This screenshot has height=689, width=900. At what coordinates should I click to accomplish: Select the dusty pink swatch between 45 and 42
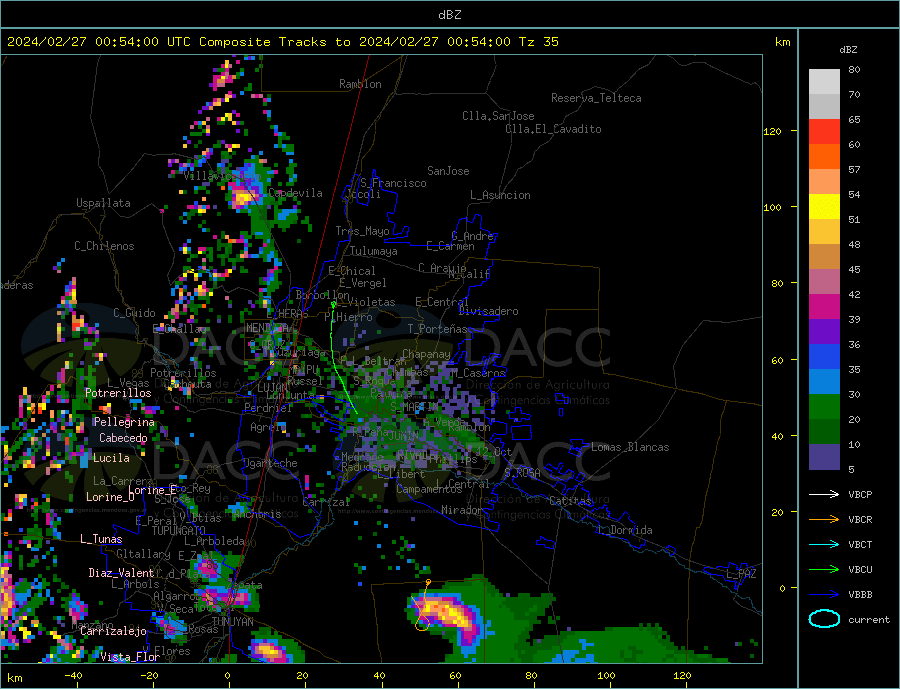coord(824,281)
